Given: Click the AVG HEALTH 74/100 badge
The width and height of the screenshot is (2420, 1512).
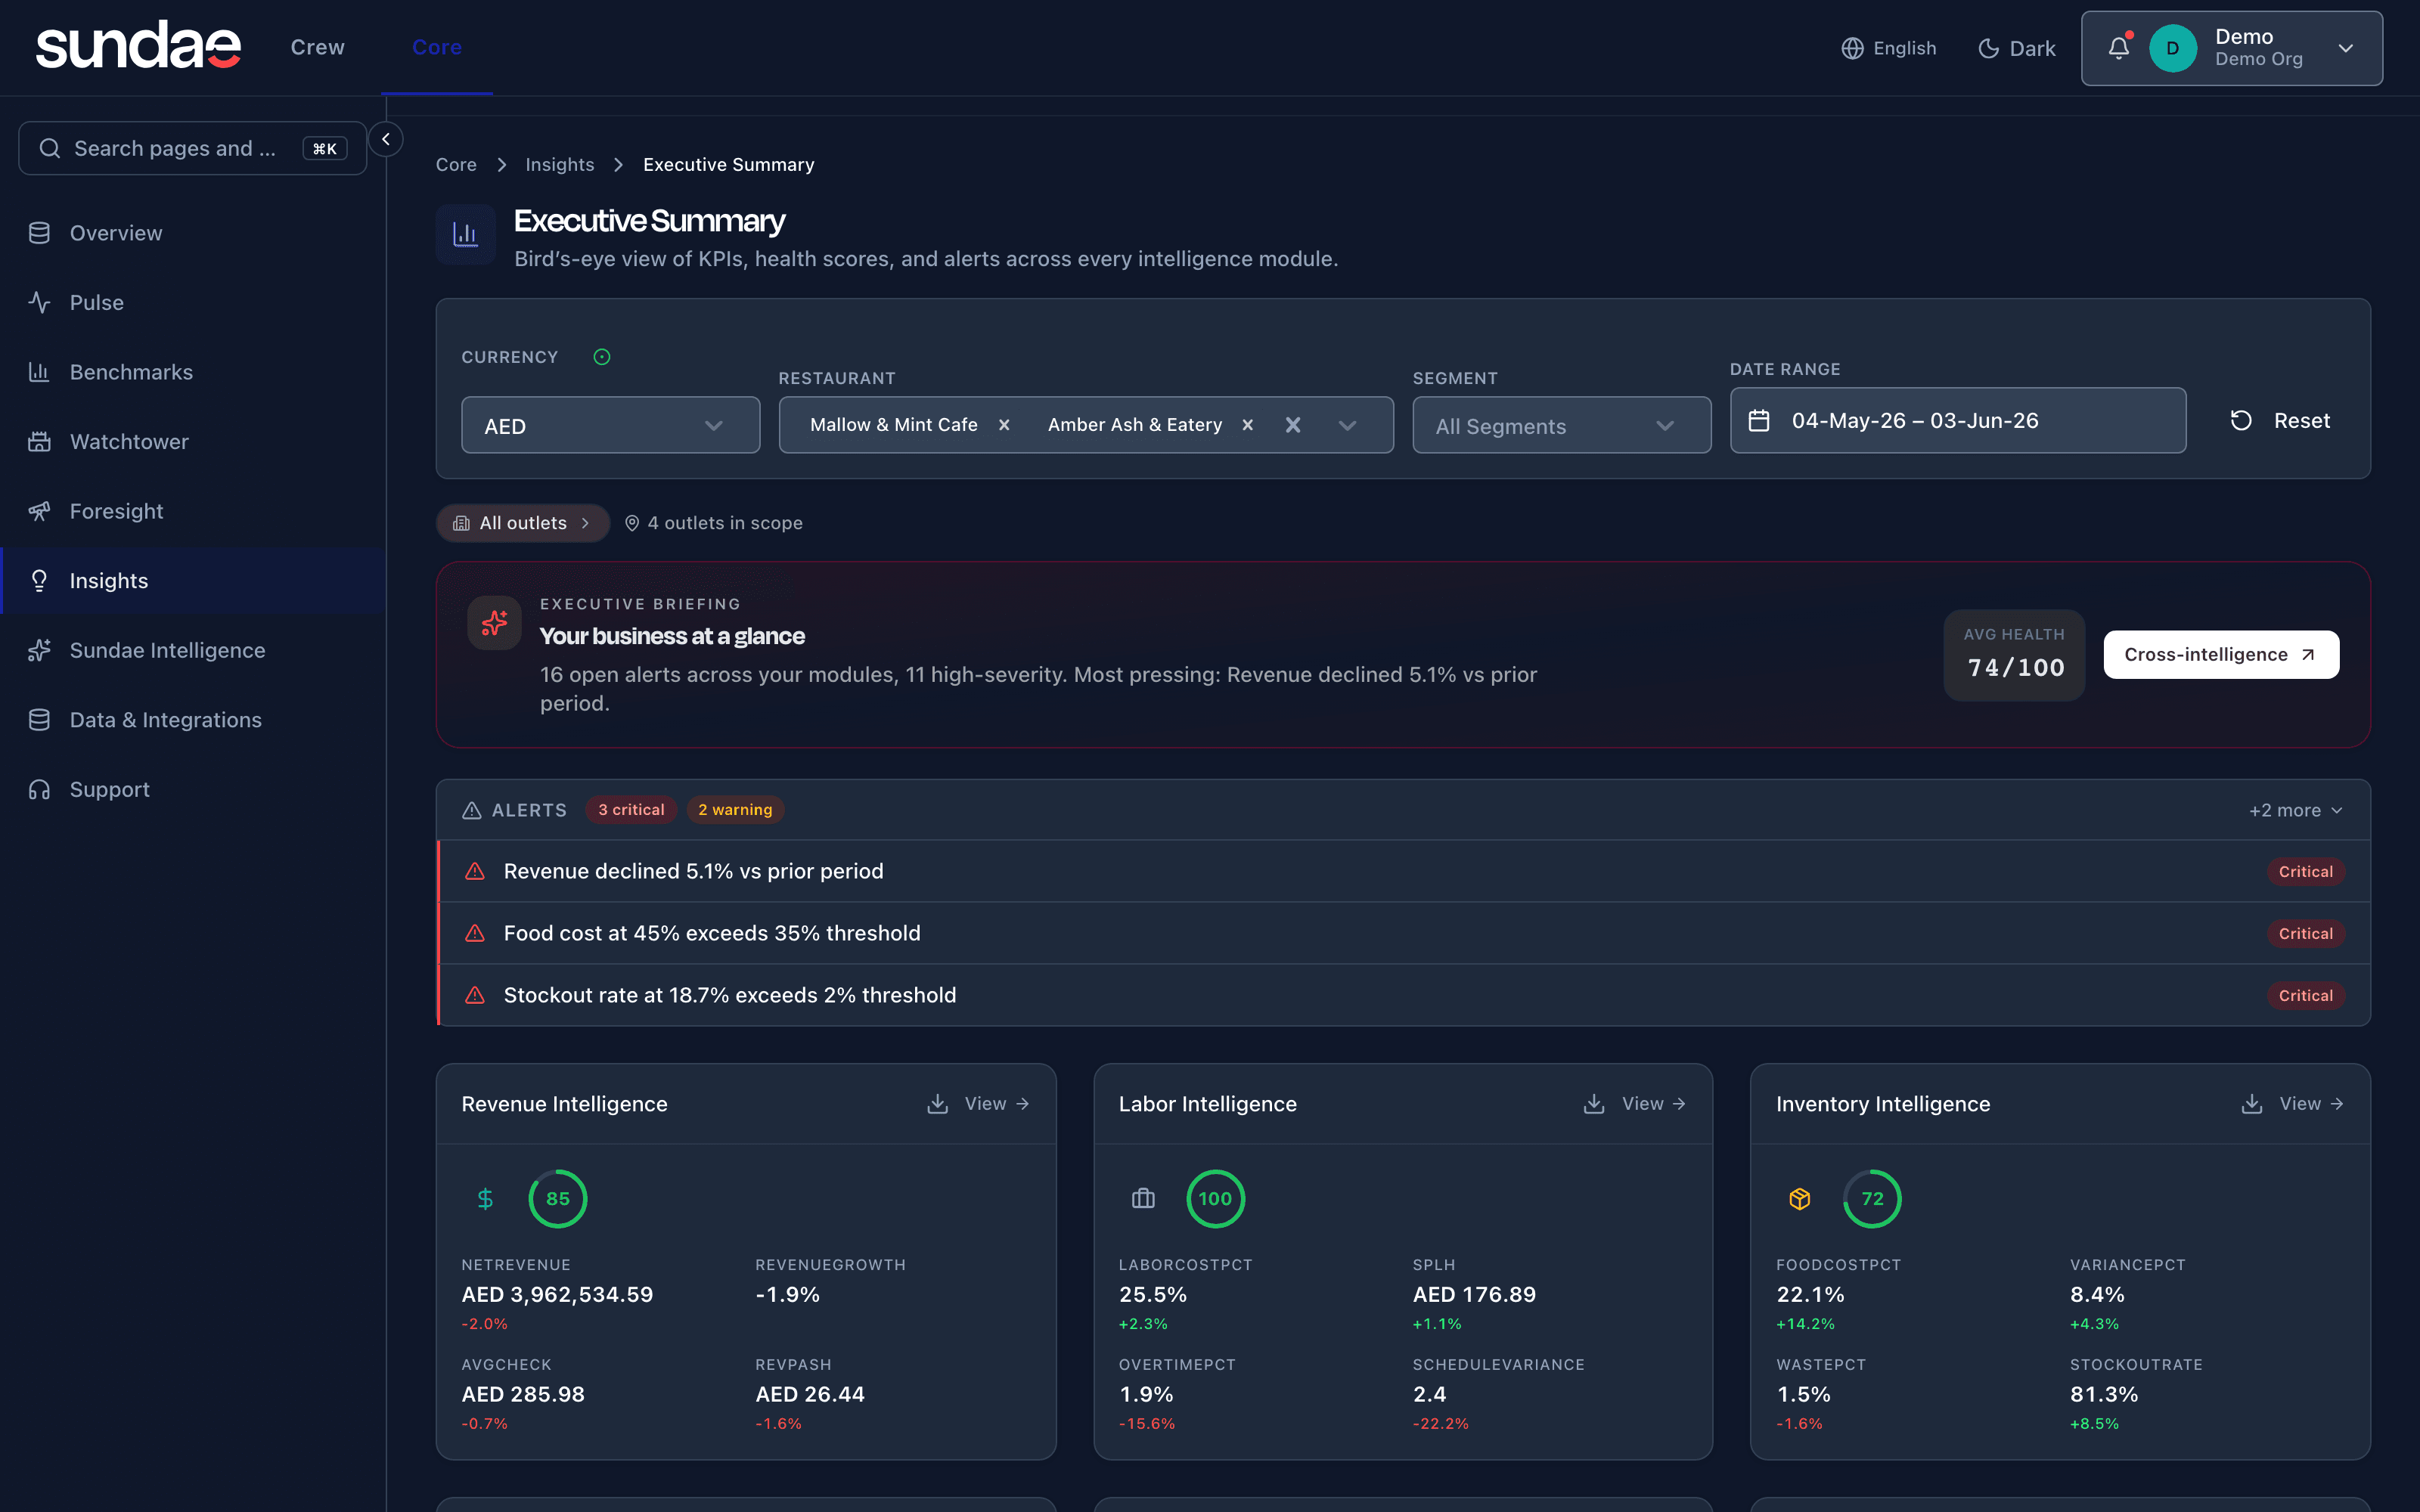Looking at the screenshot, I should click(x=2014, y=654).
